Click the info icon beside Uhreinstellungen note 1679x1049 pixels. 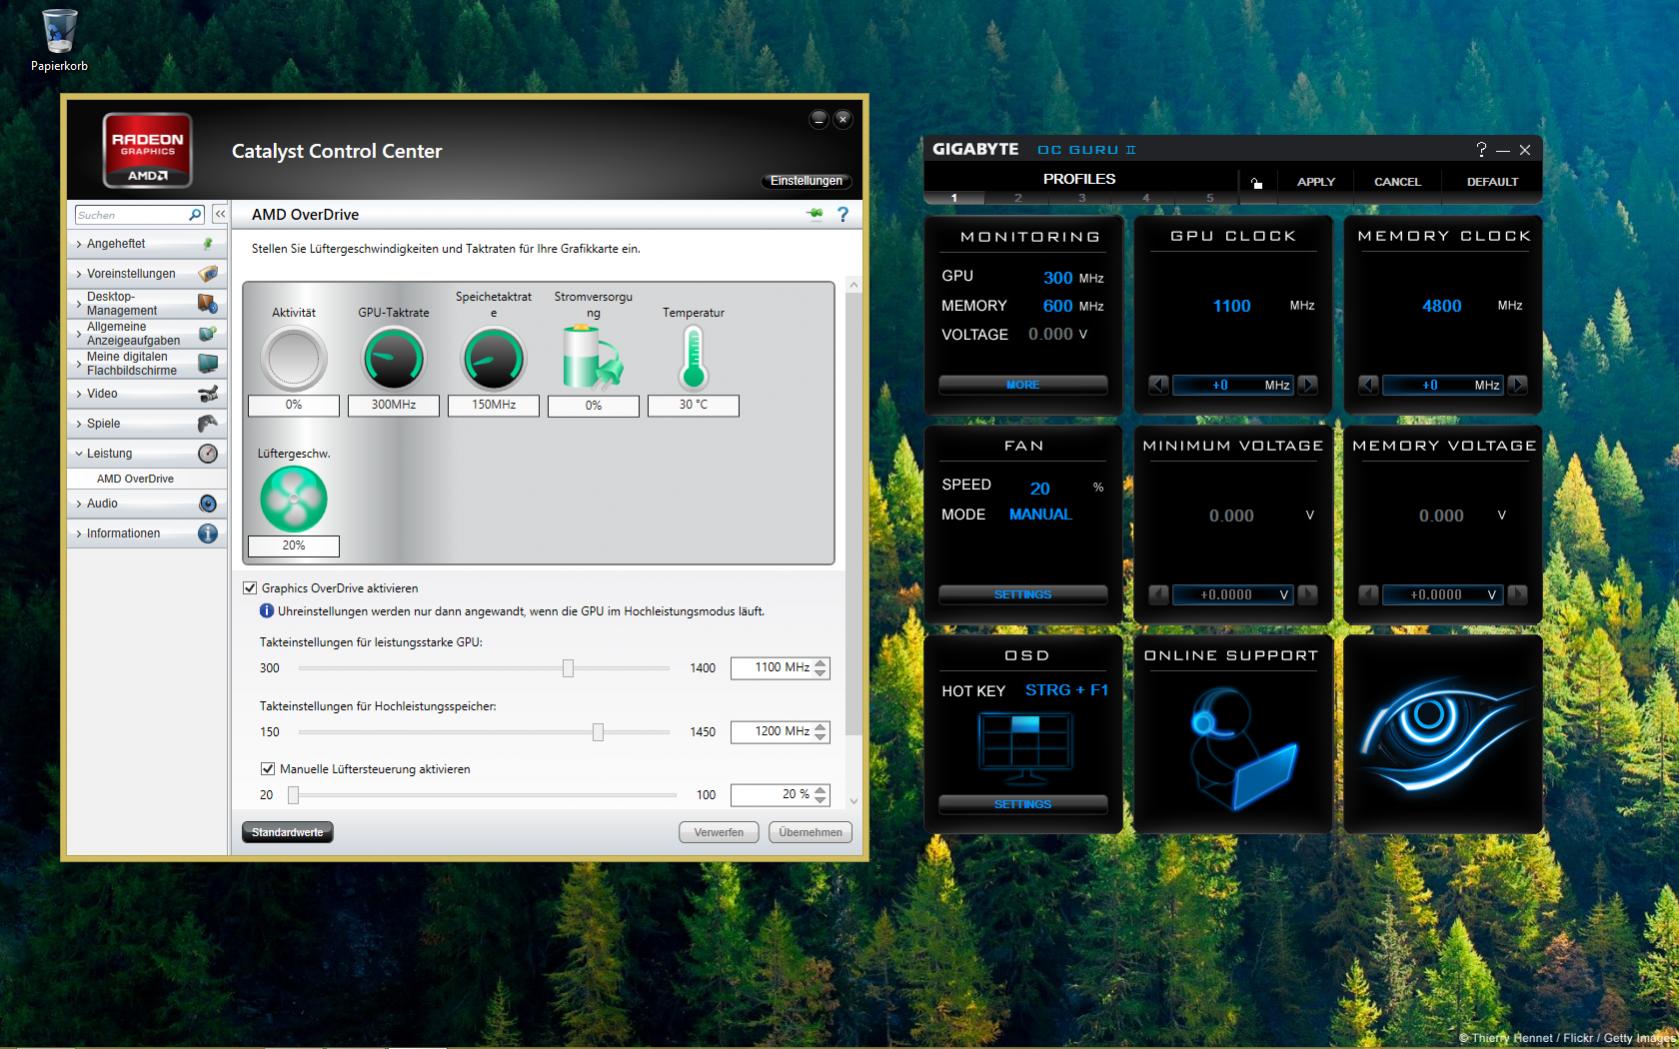[267, 611]
